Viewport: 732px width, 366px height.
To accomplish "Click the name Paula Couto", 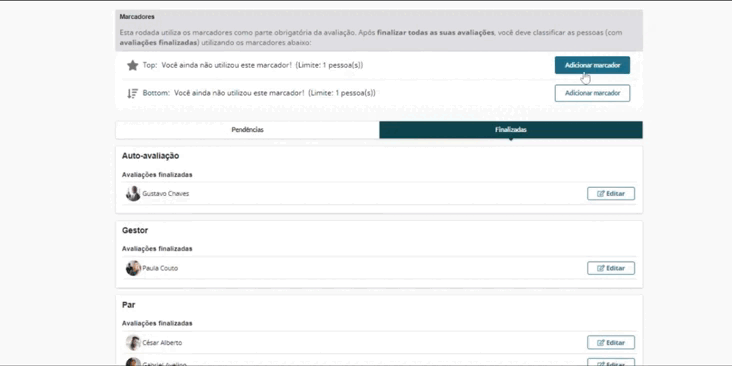I will click(160, 268).
